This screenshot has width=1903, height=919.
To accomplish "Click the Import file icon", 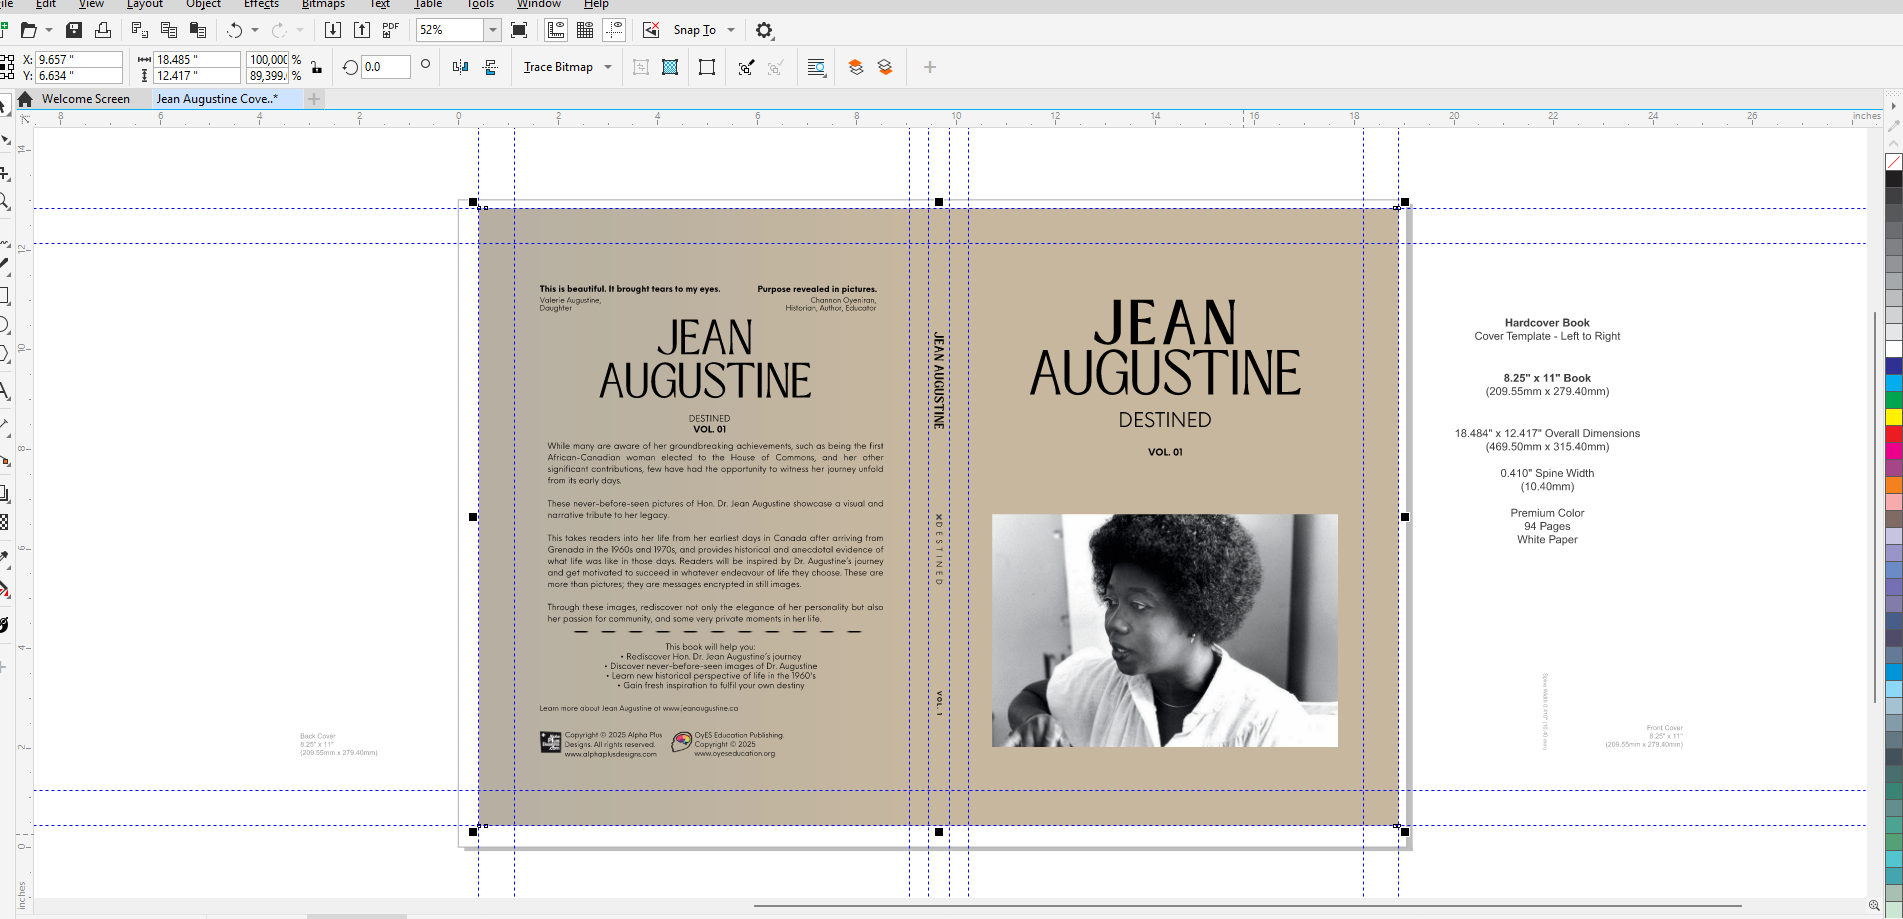I will (x=333, y=30).
